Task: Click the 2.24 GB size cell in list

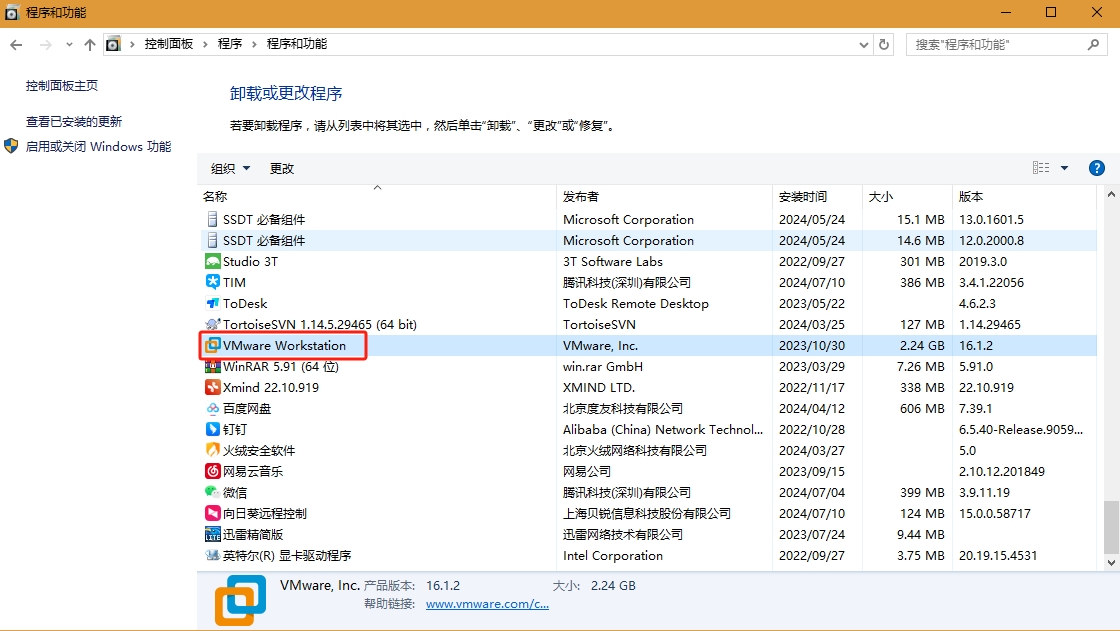Action: pyautogui.click(x=922, y=346)
